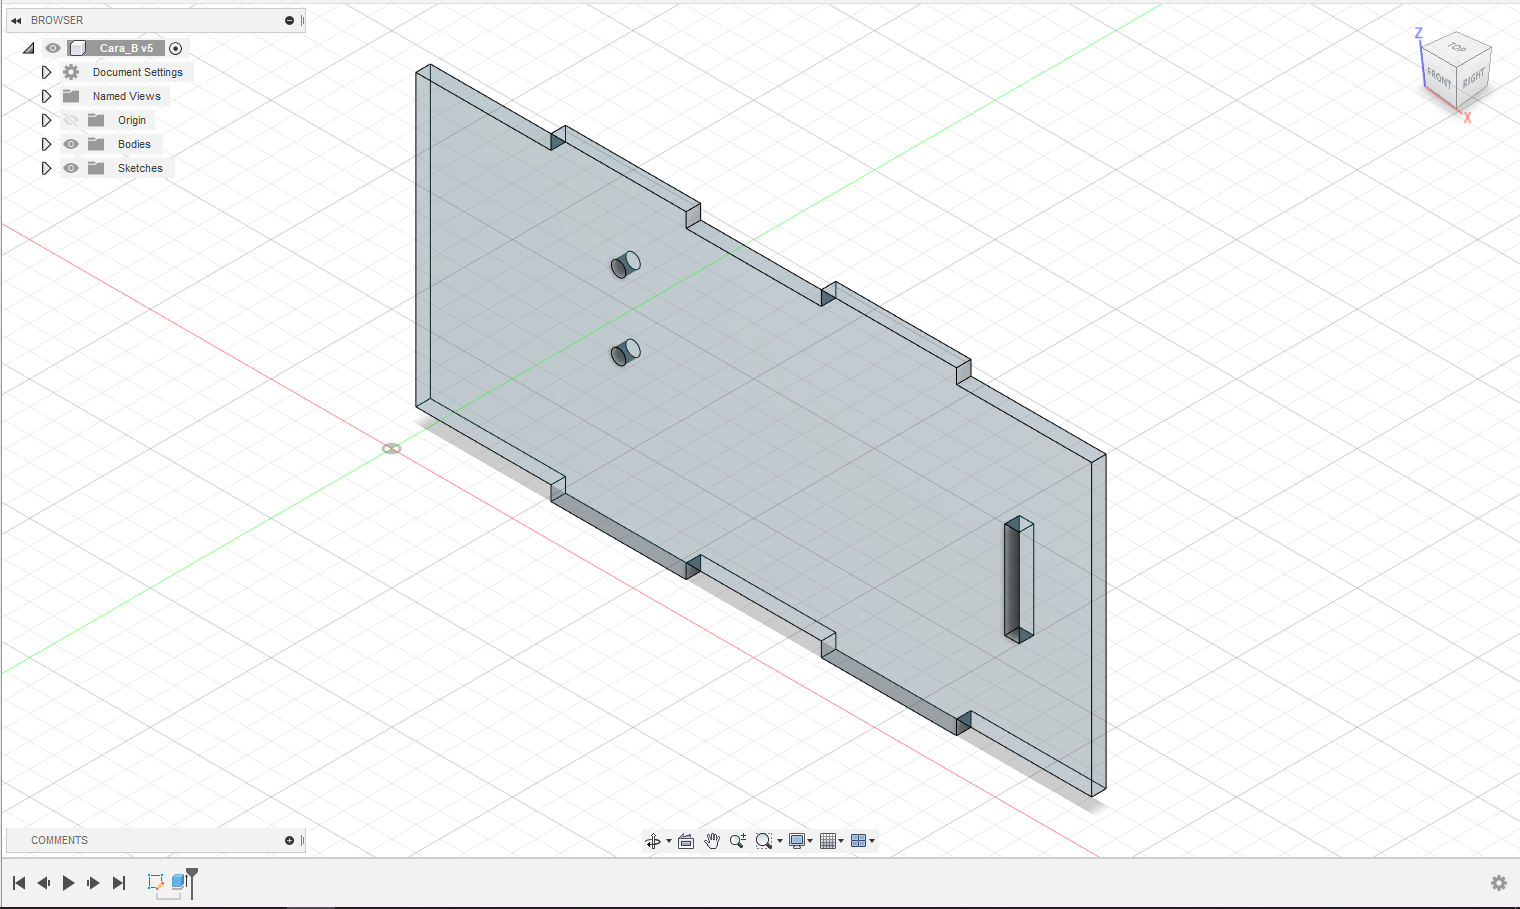1520x909 pixels.
Task: Expand the Document Settings node
Action: point(46,72)
